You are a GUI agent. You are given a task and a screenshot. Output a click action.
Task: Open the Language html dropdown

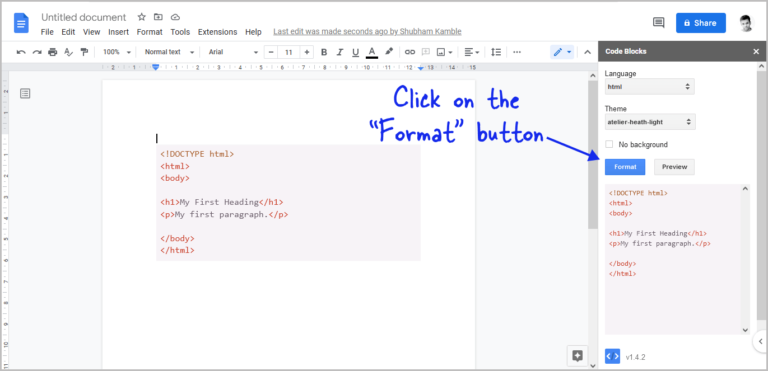(x=649, y=87)
